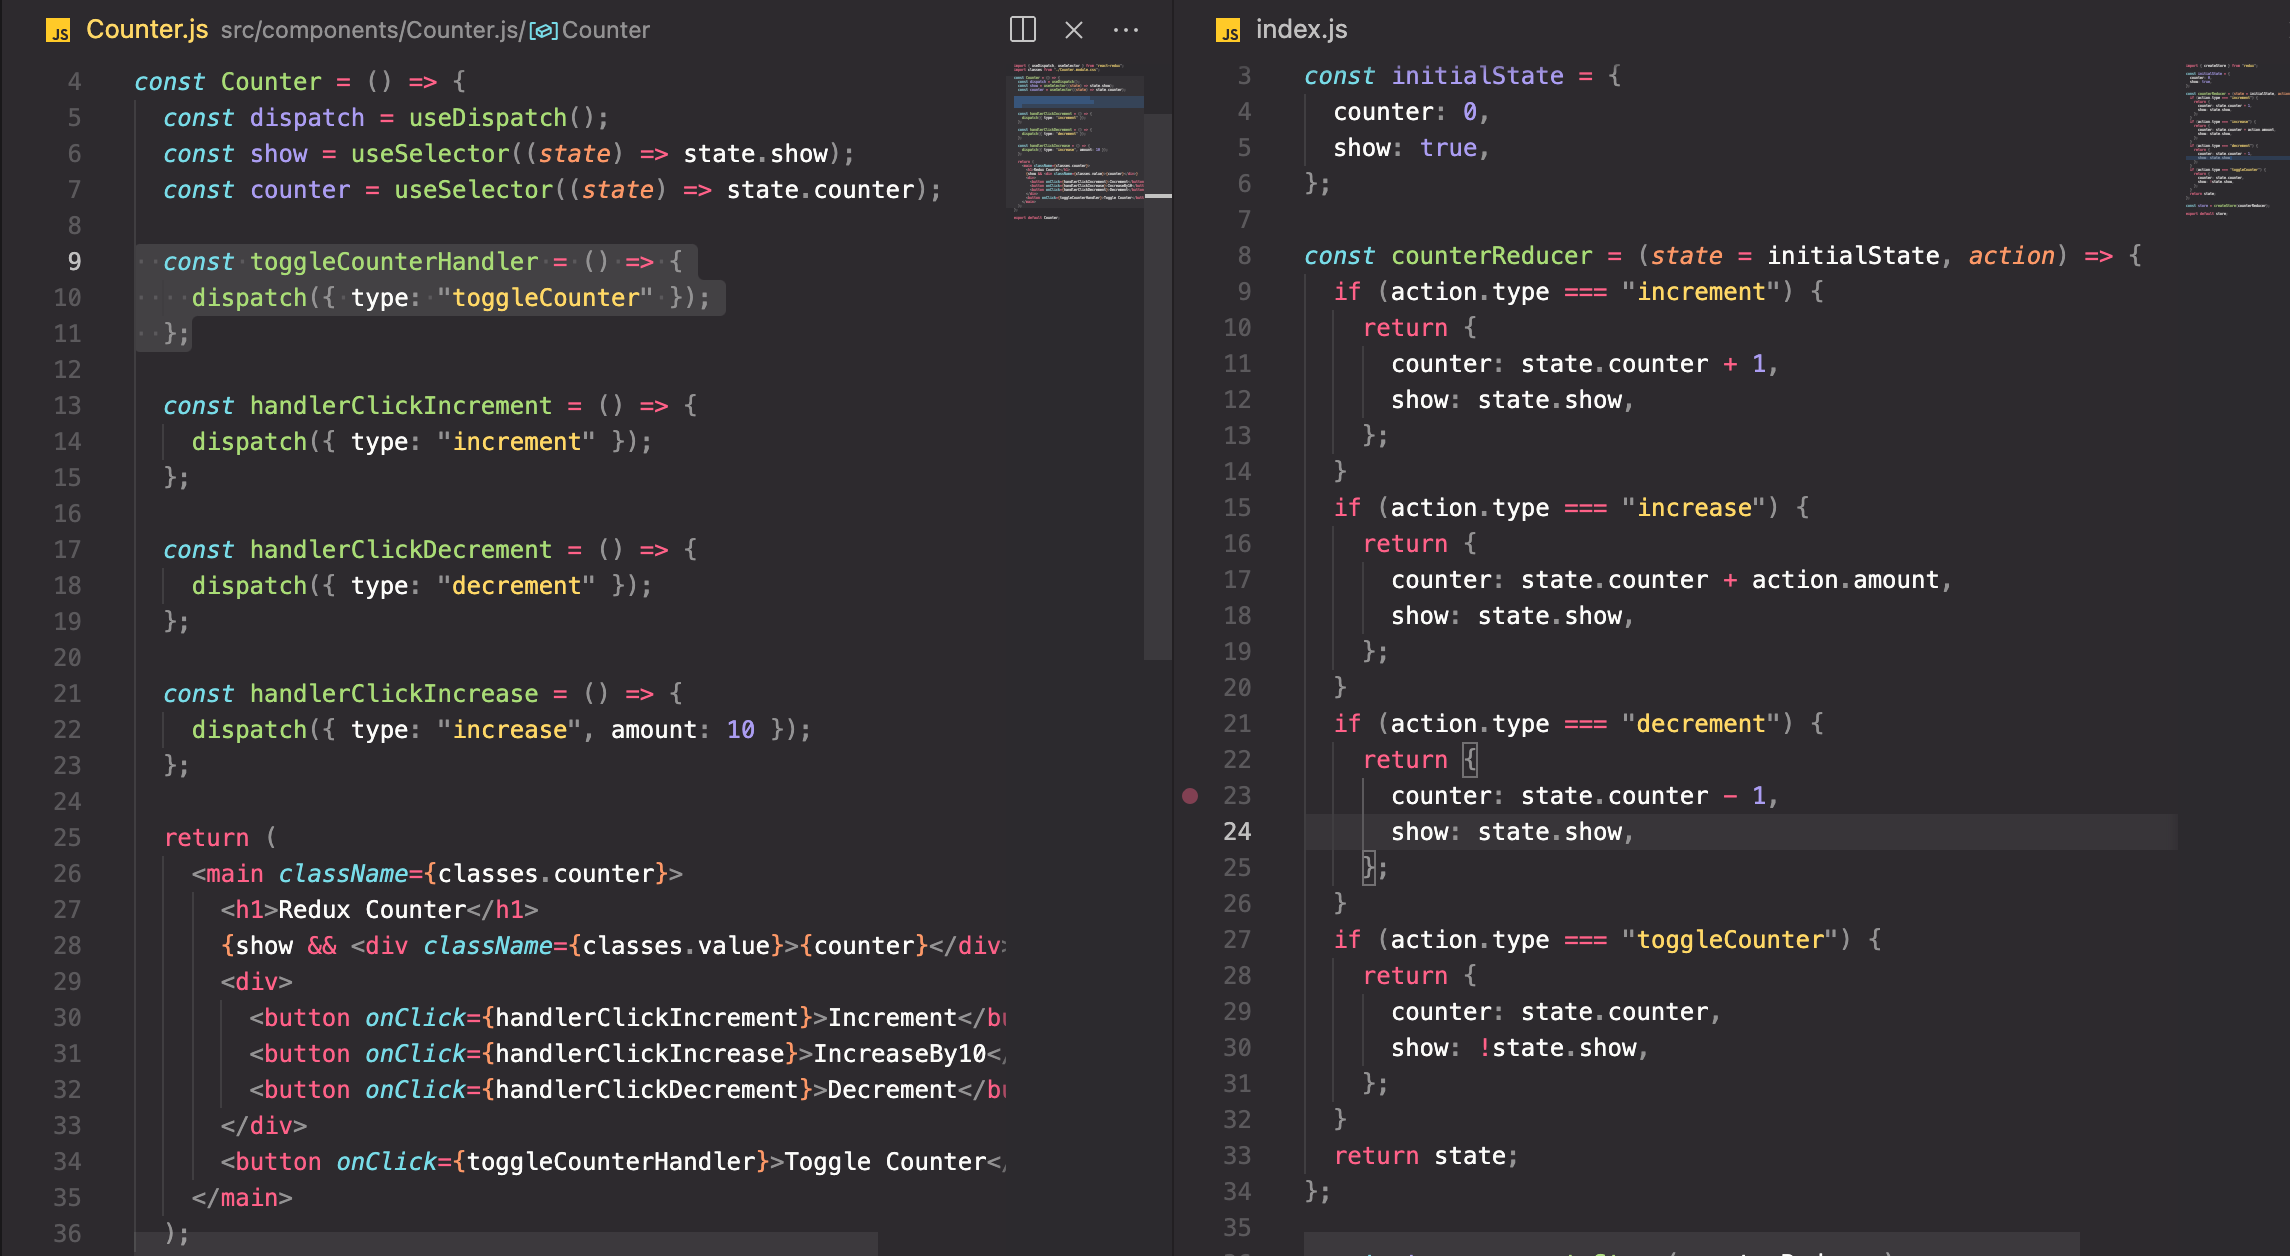Click handlerClickIncrease function name on line 21
The image size is (2290, 1256).
point(394,694)
